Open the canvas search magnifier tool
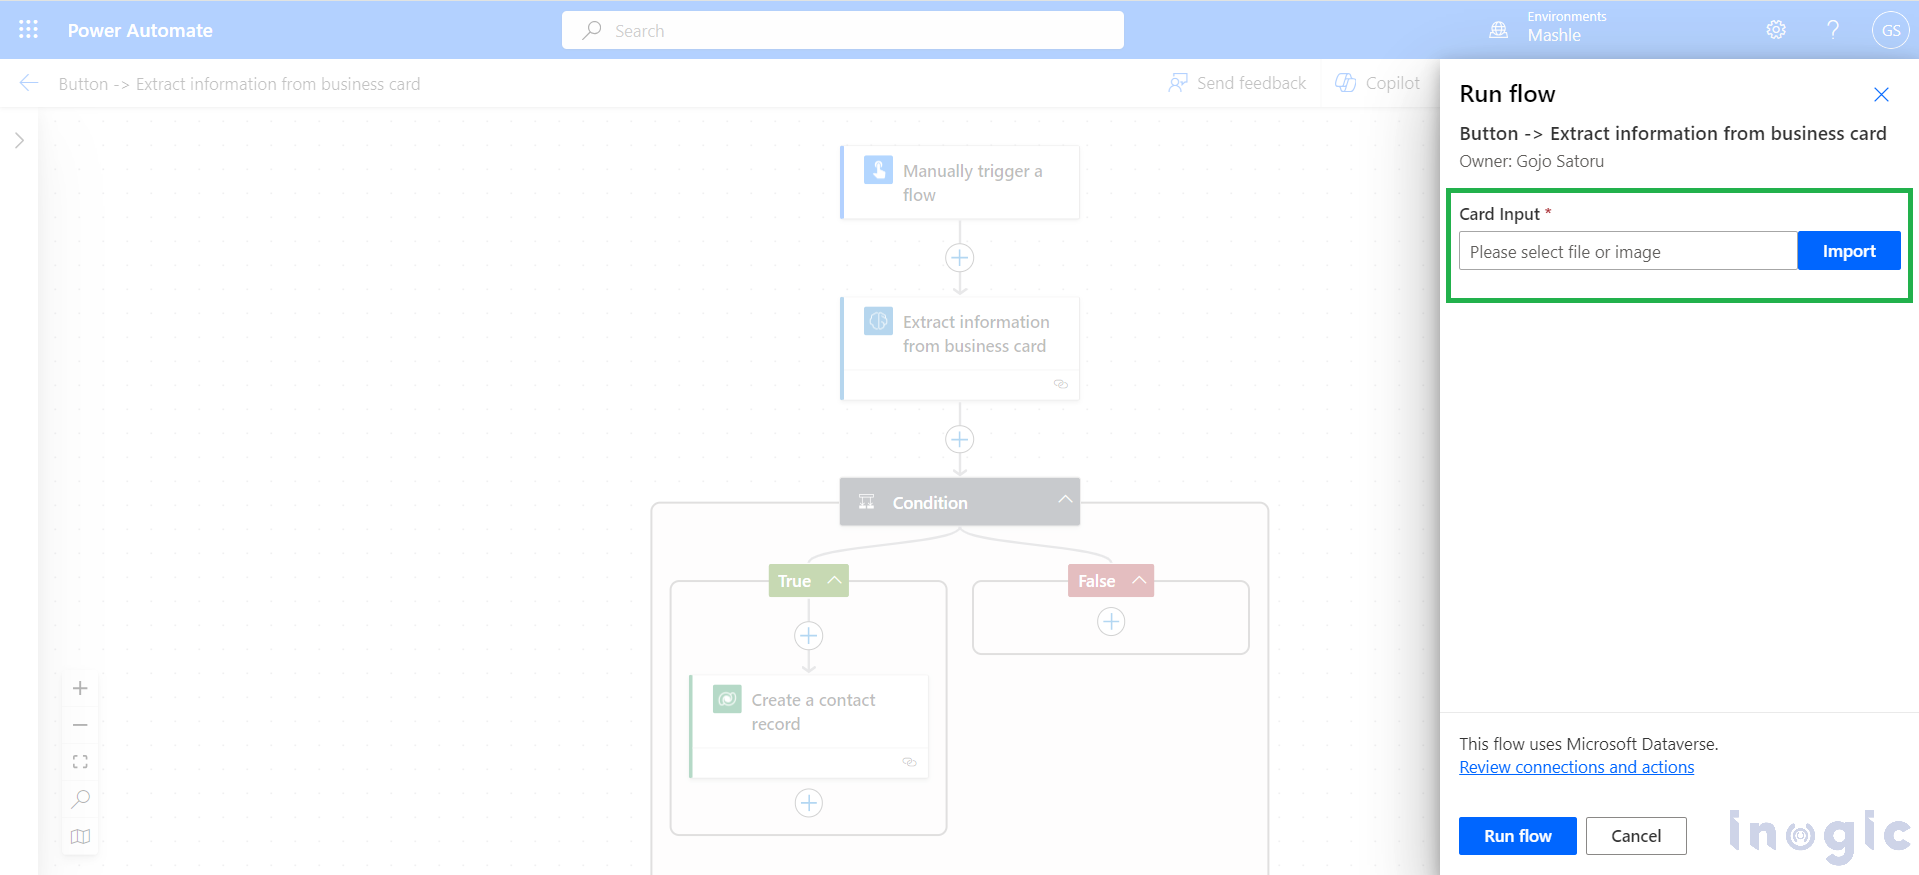1919x875 pixels. click(x=81, y=799)
